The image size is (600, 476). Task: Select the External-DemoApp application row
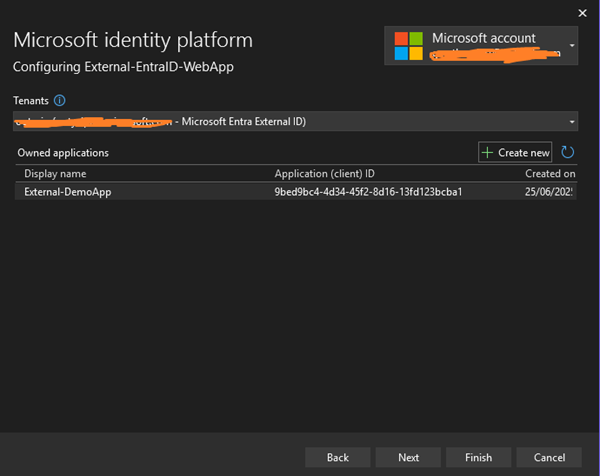[x=68, y=191]
